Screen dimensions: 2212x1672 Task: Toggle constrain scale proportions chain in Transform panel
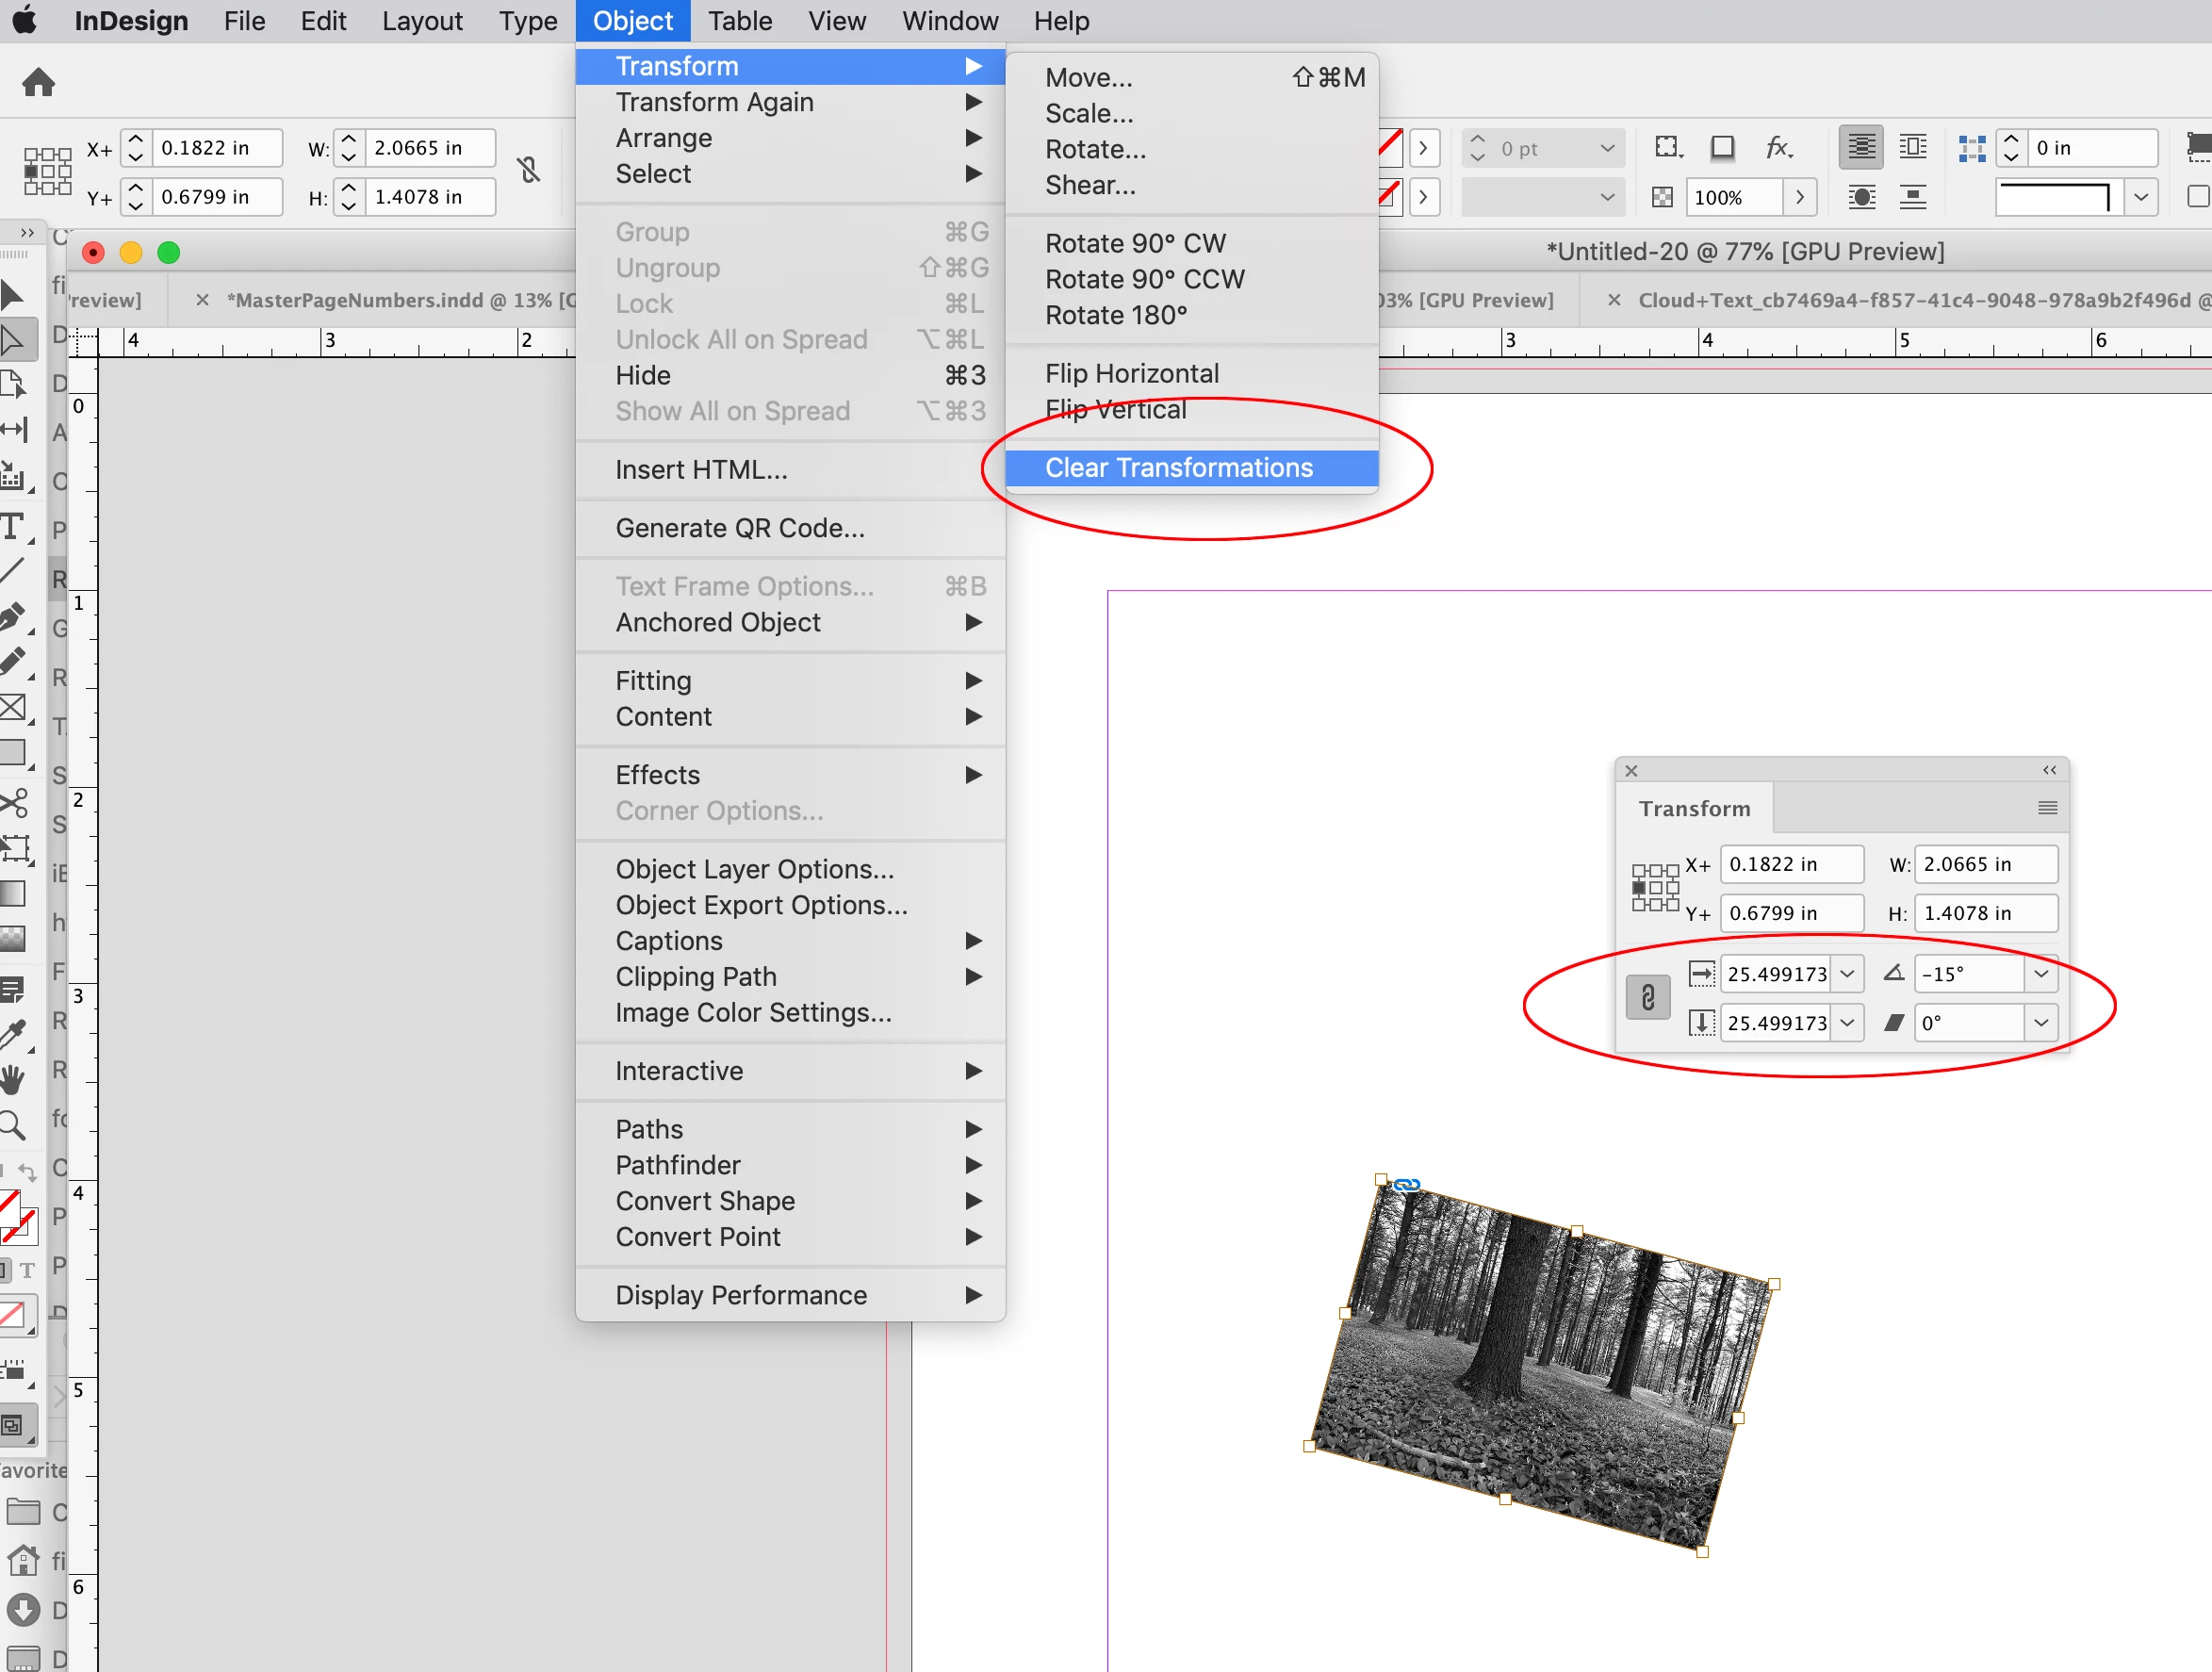pos(1648,997)
